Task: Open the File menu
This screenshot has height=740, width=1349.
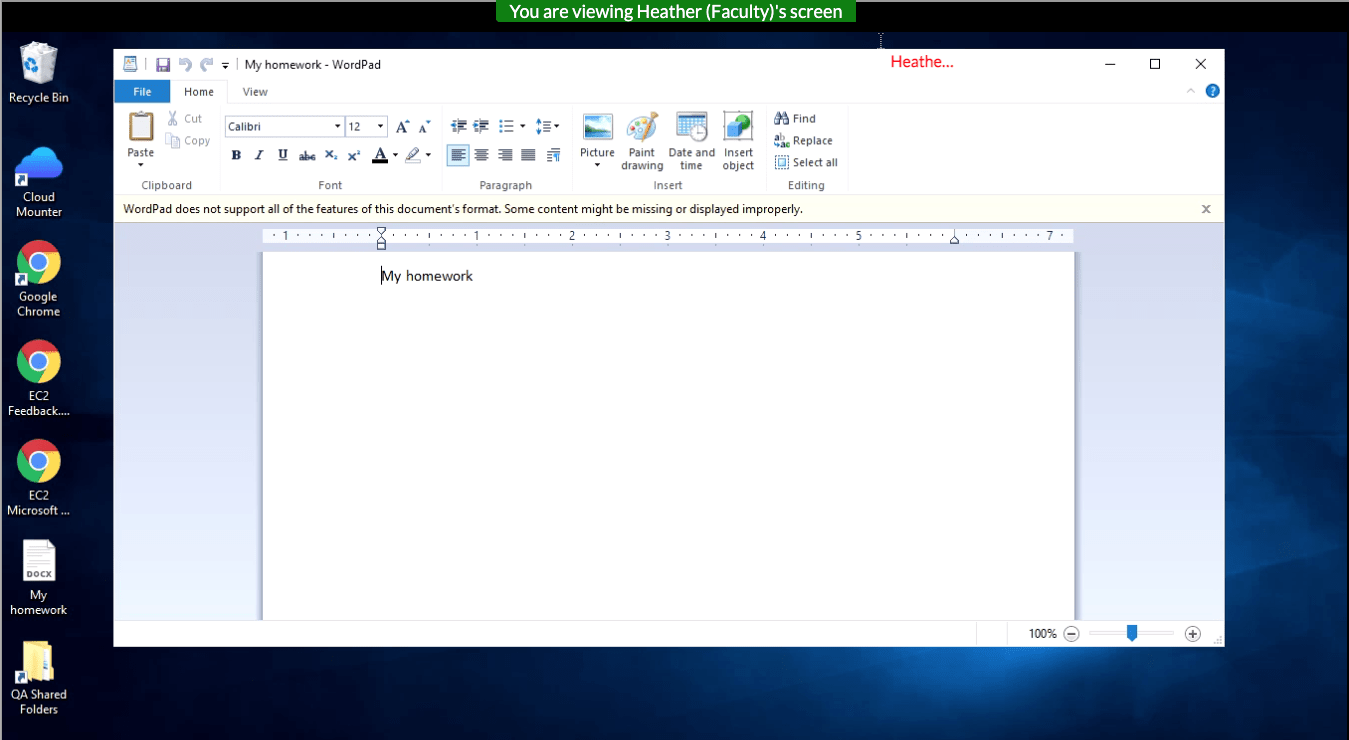Action: click(x=142, y=92)
